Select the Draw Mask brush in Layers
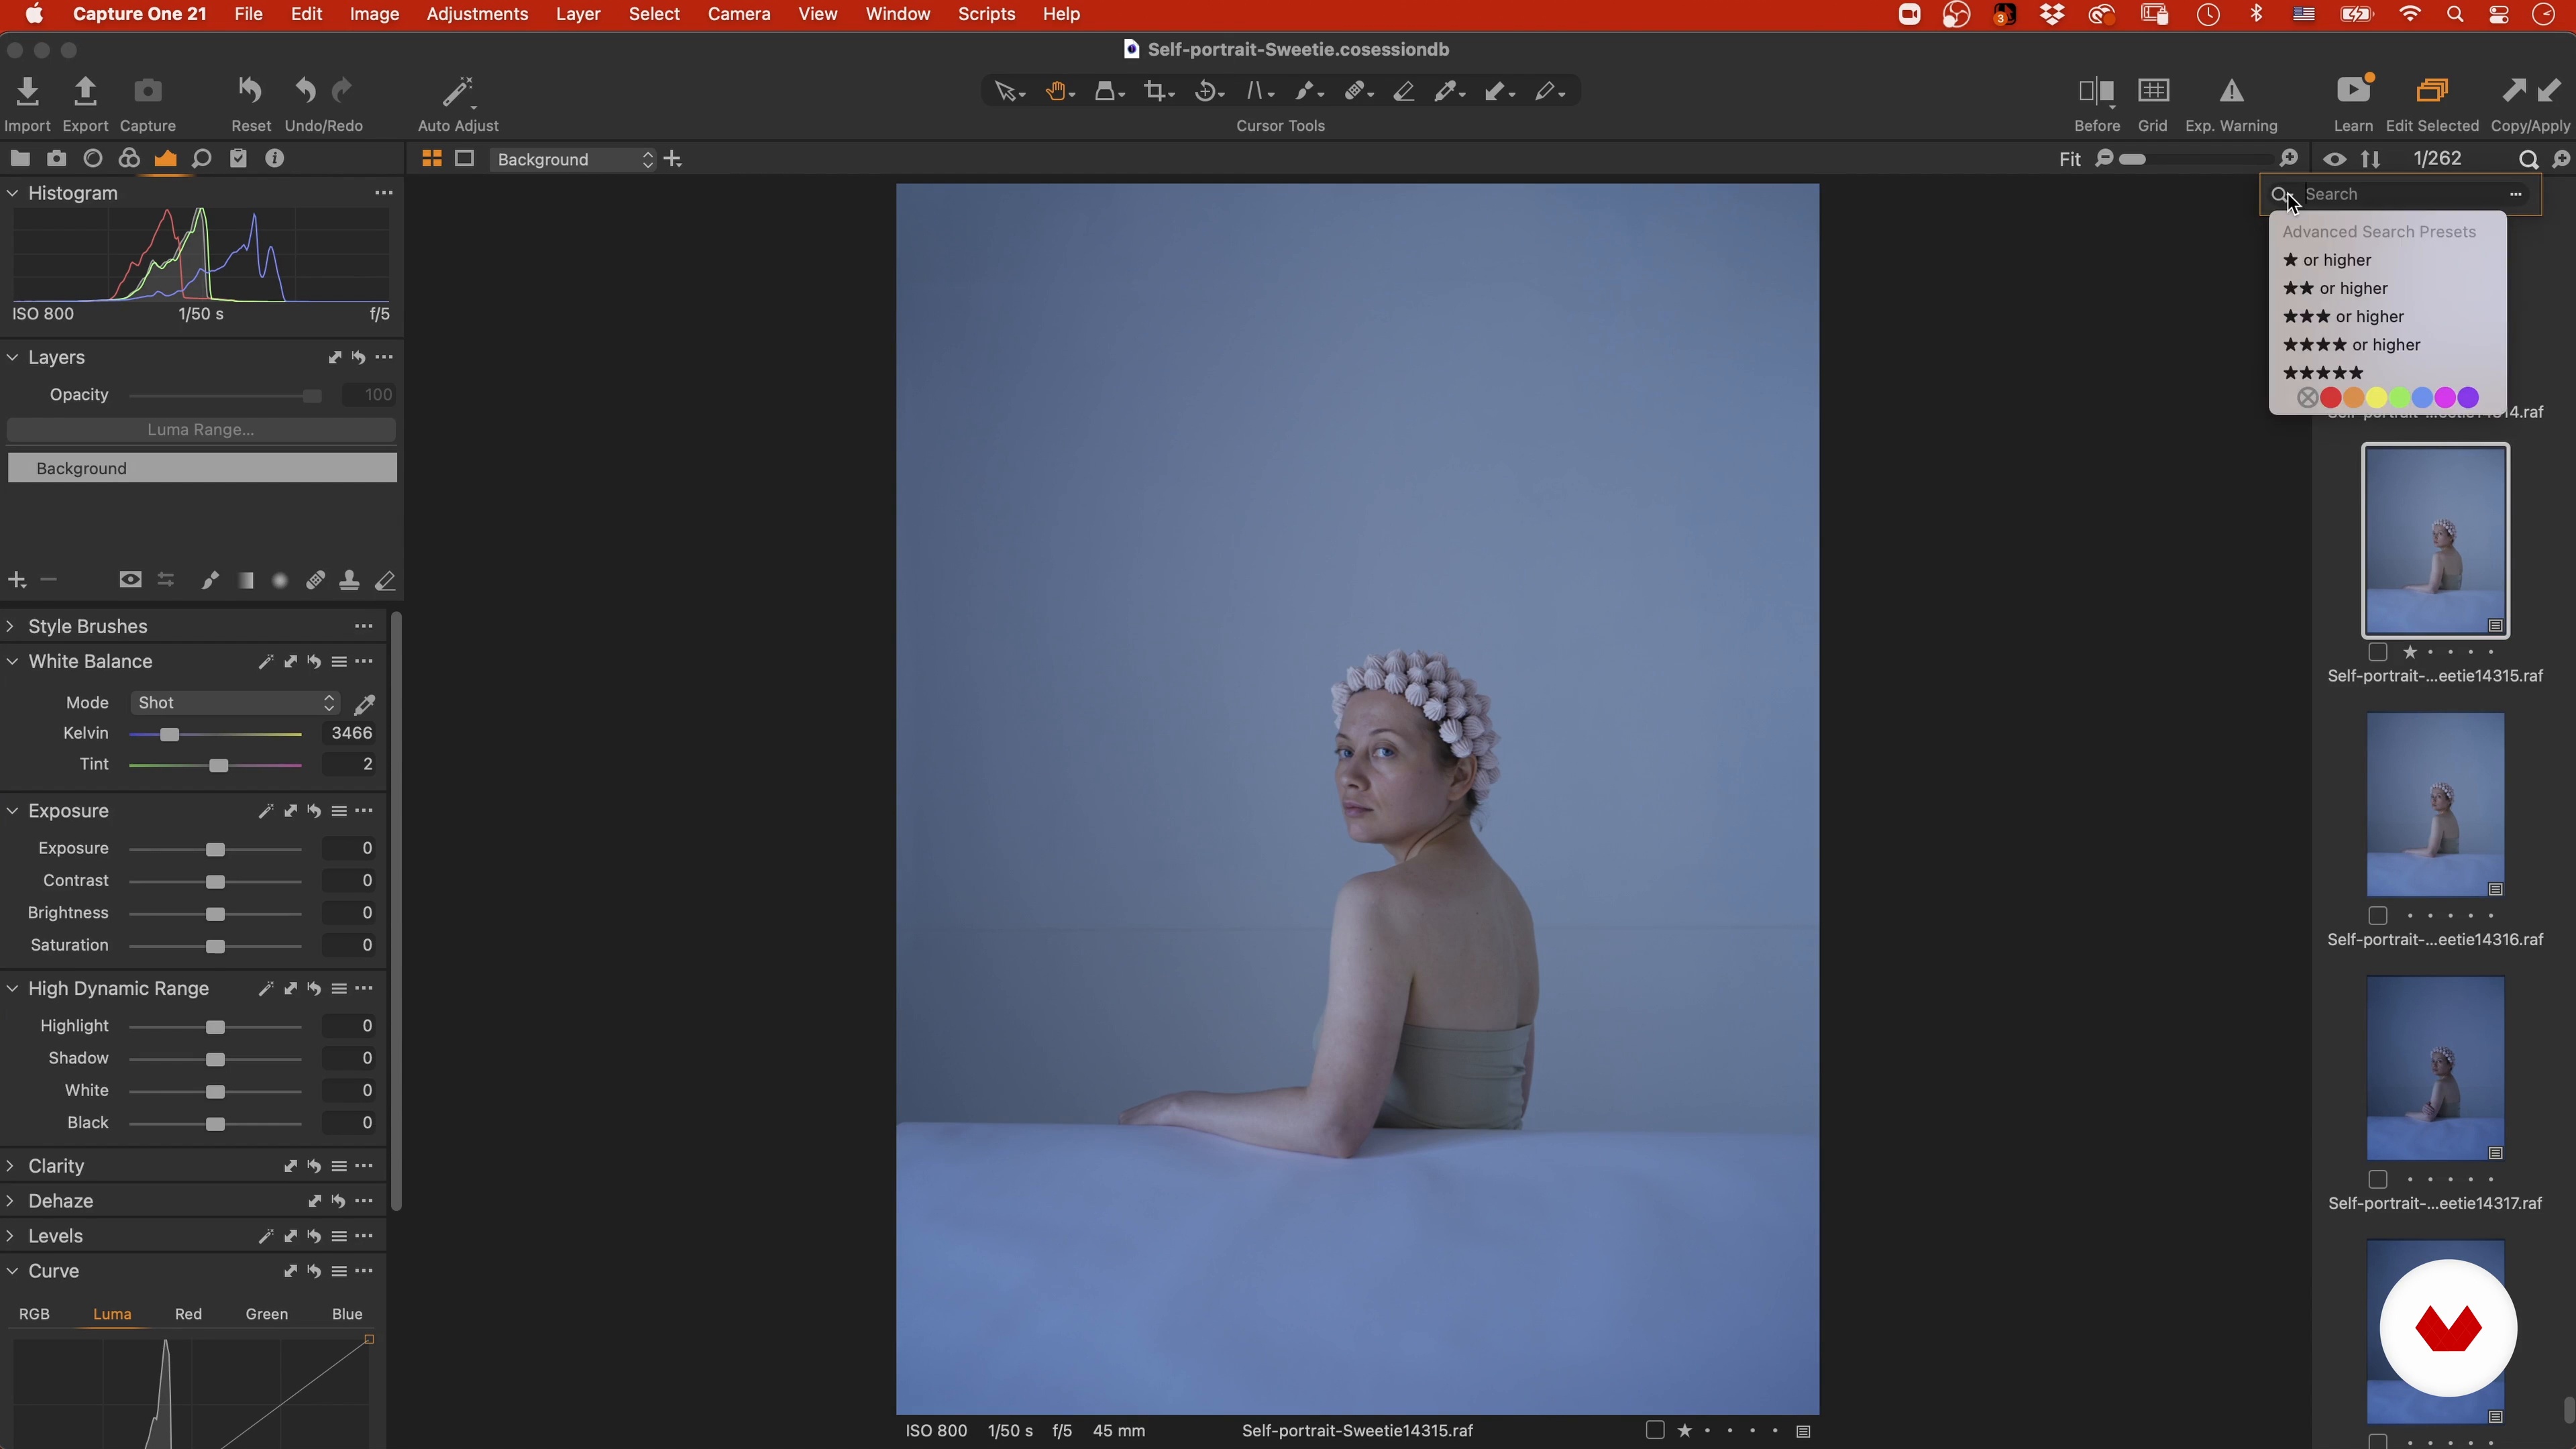 (209, 581)
